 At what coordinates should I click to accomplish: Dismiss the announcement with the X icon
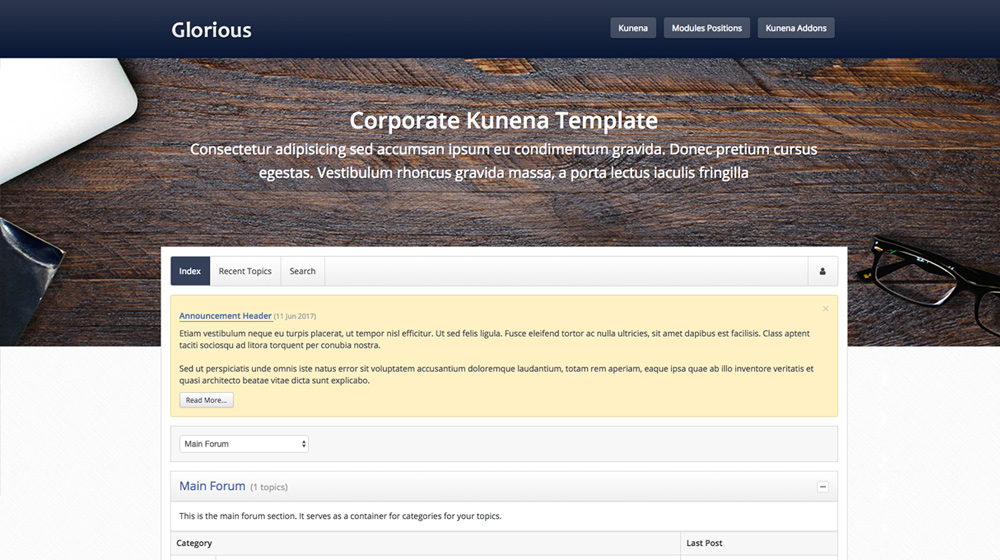825,309
